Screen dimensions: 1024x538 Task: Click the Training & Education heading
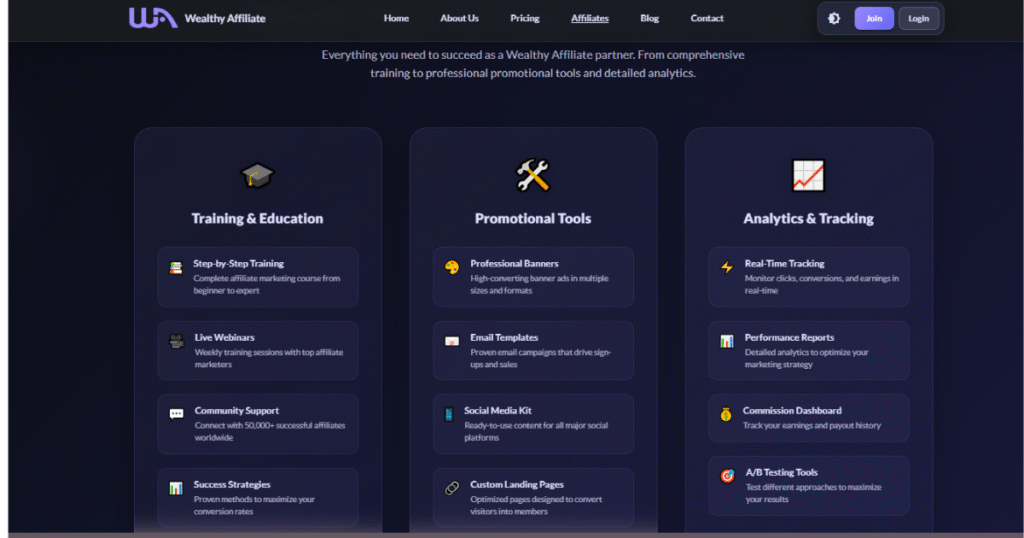[x=257, y=219]
